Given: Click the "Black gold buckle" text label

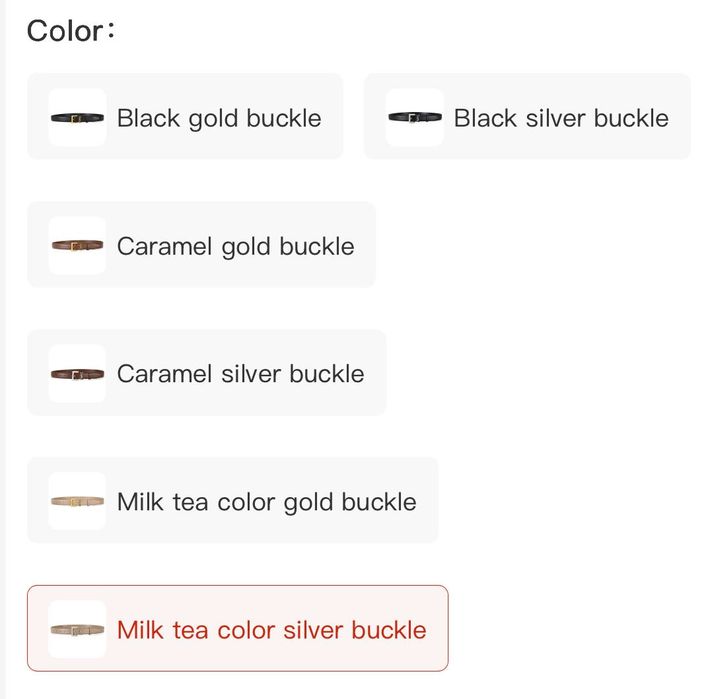Looking at the screenshot, I should coord(219,118).
